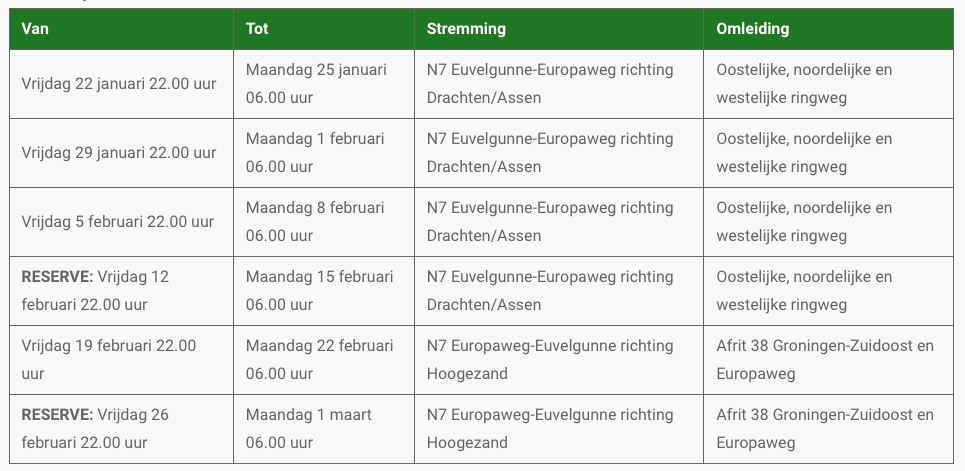
Task: Click the 'RESERVE: Vrijdag 26 februari' cell
Action: click(95, 429)
